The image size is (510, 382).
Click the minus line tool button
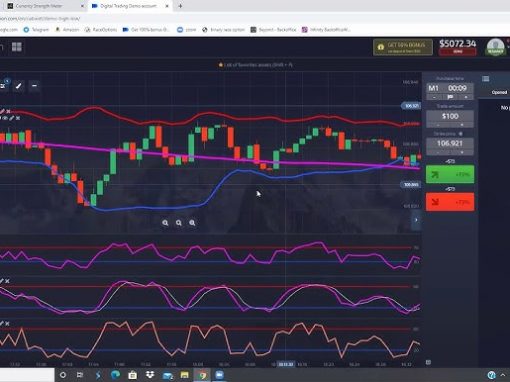pos(34,86)
